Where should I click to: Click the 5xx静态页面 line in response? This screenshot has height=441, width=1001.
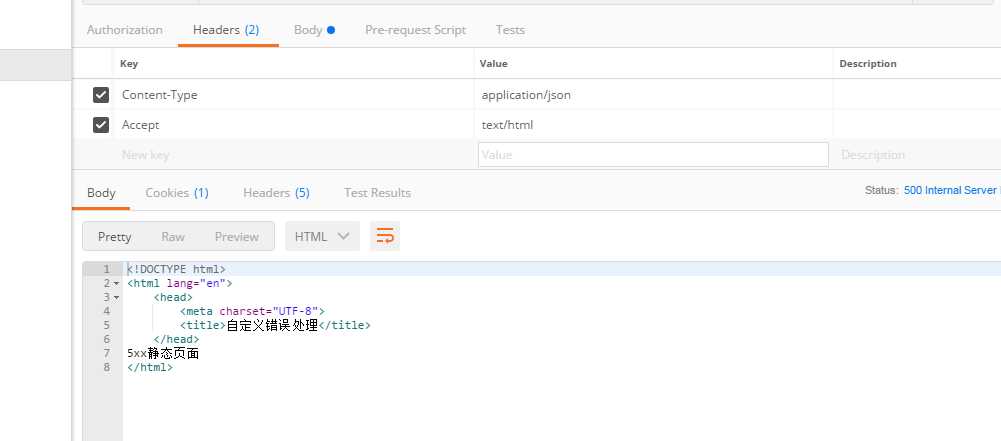[x=163, y=353]
